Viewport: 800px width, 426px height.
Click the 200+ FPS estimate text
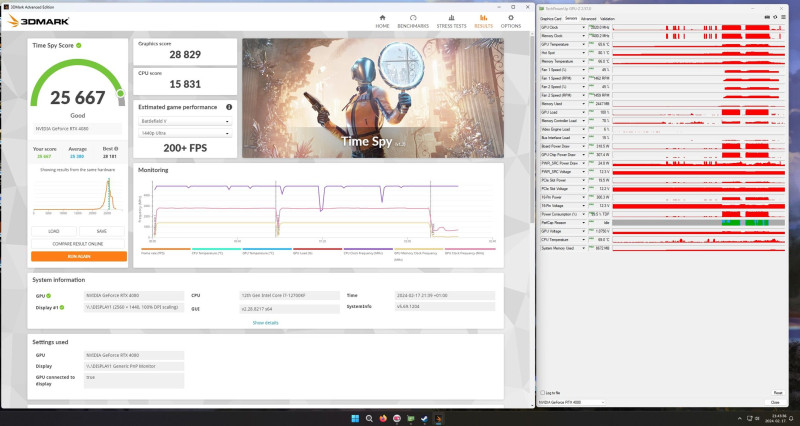(x=185, y=148)
